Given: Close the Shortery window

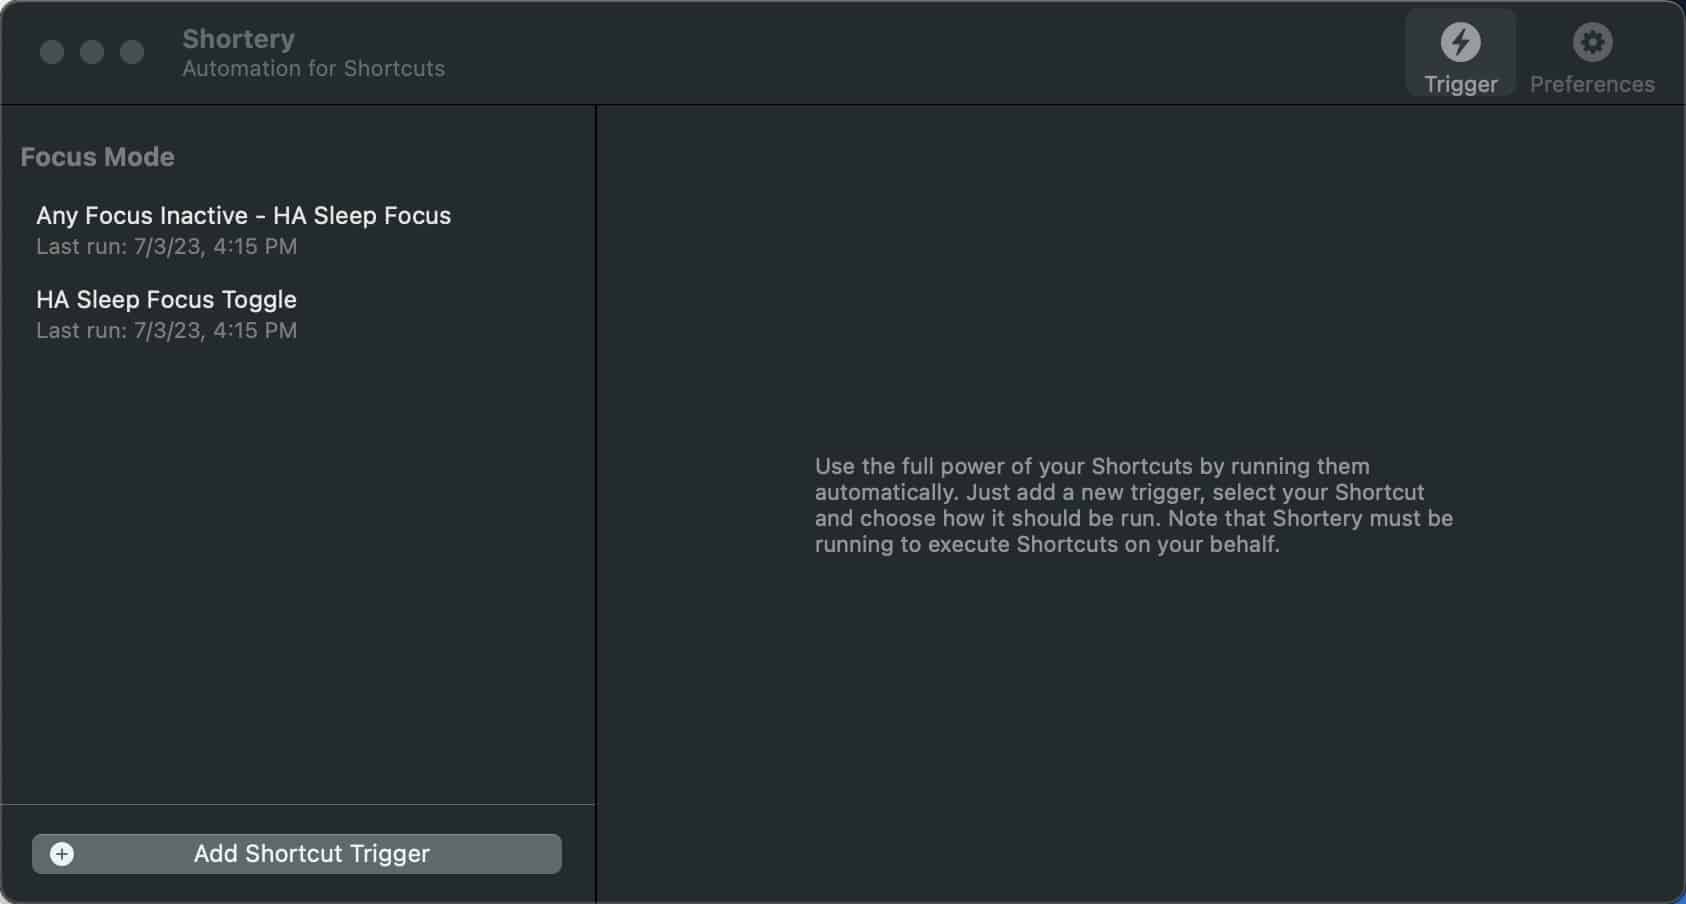Looking at the screenshot, I should 52,52.
